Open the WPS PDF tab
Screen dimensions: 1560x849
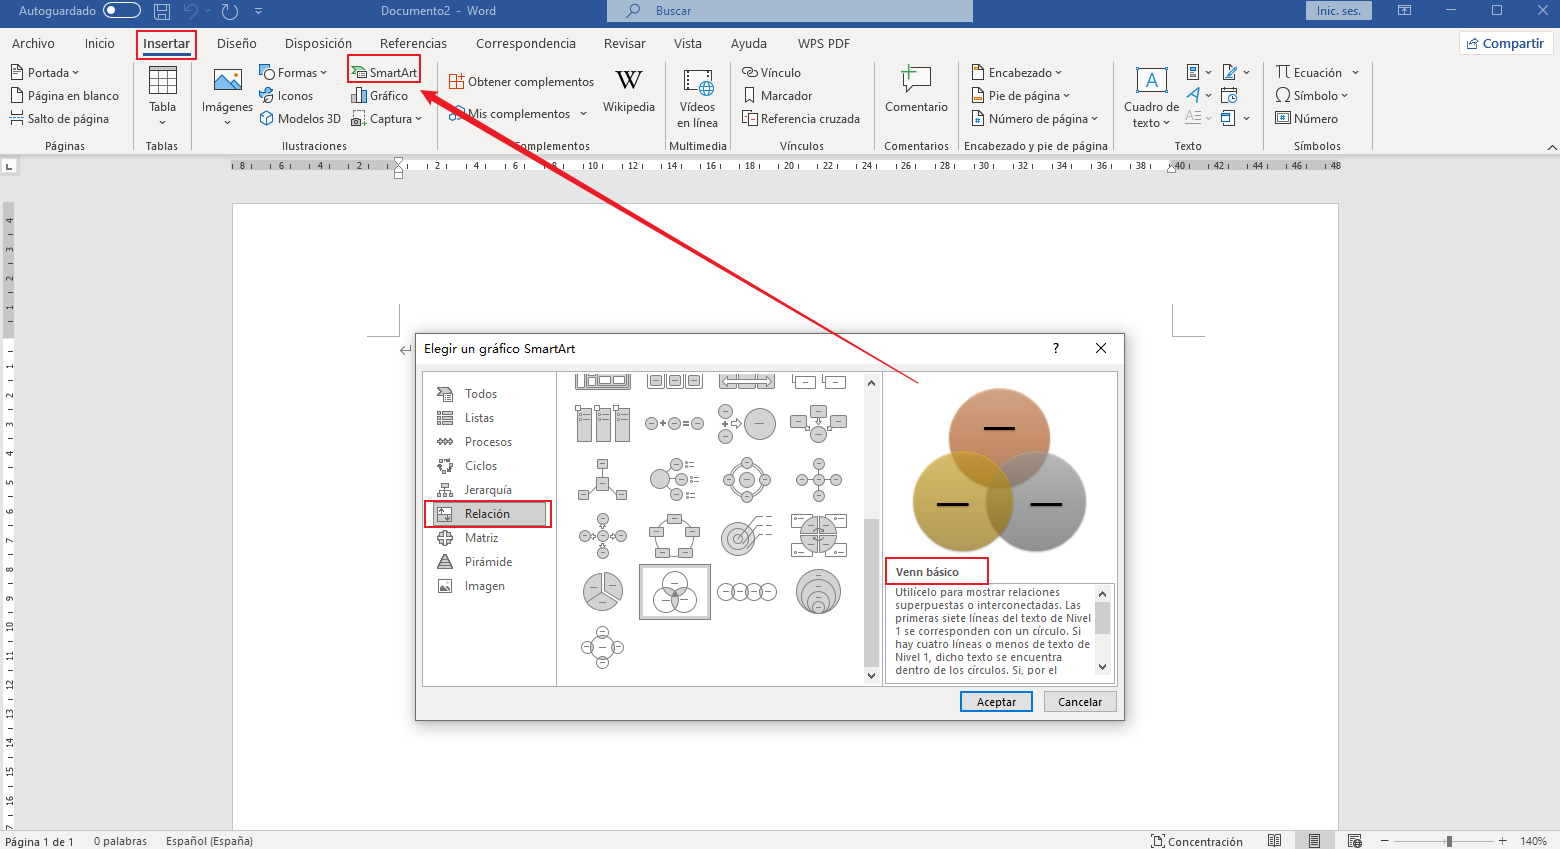point(824,44)
